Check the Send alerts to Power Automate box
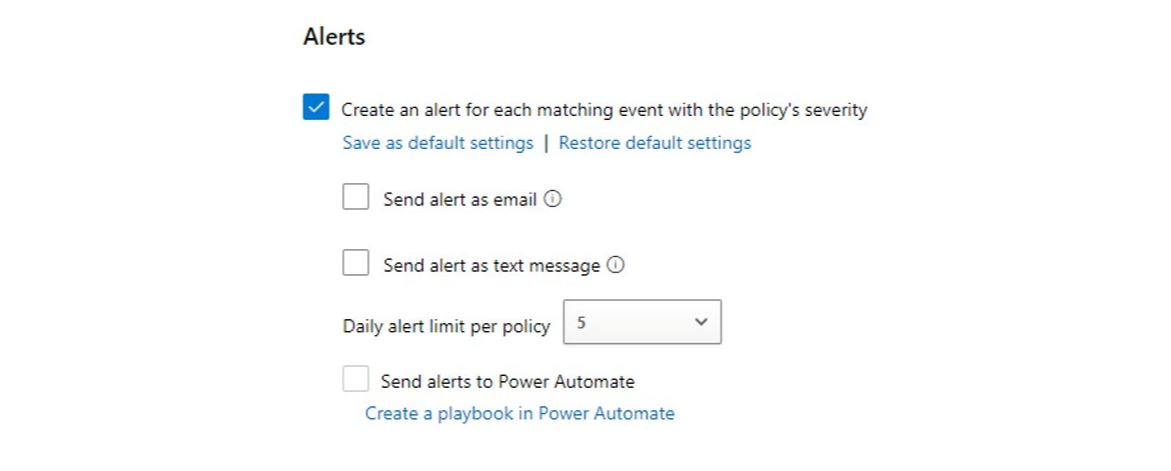 coord(355,378)
